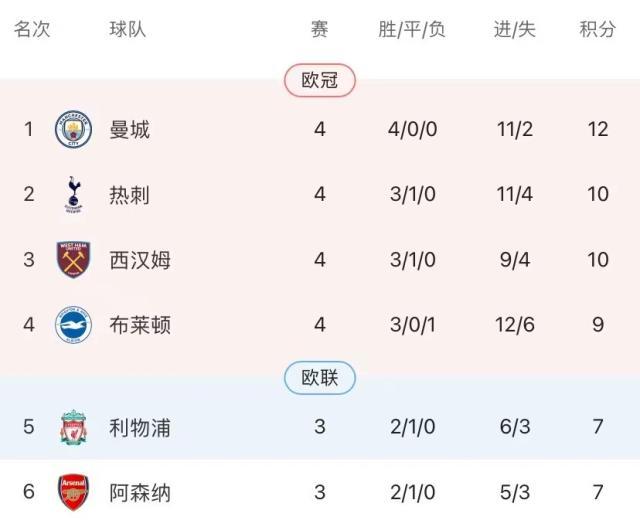
Task: Open team page for 西汉姆
Action: point(140,259)
